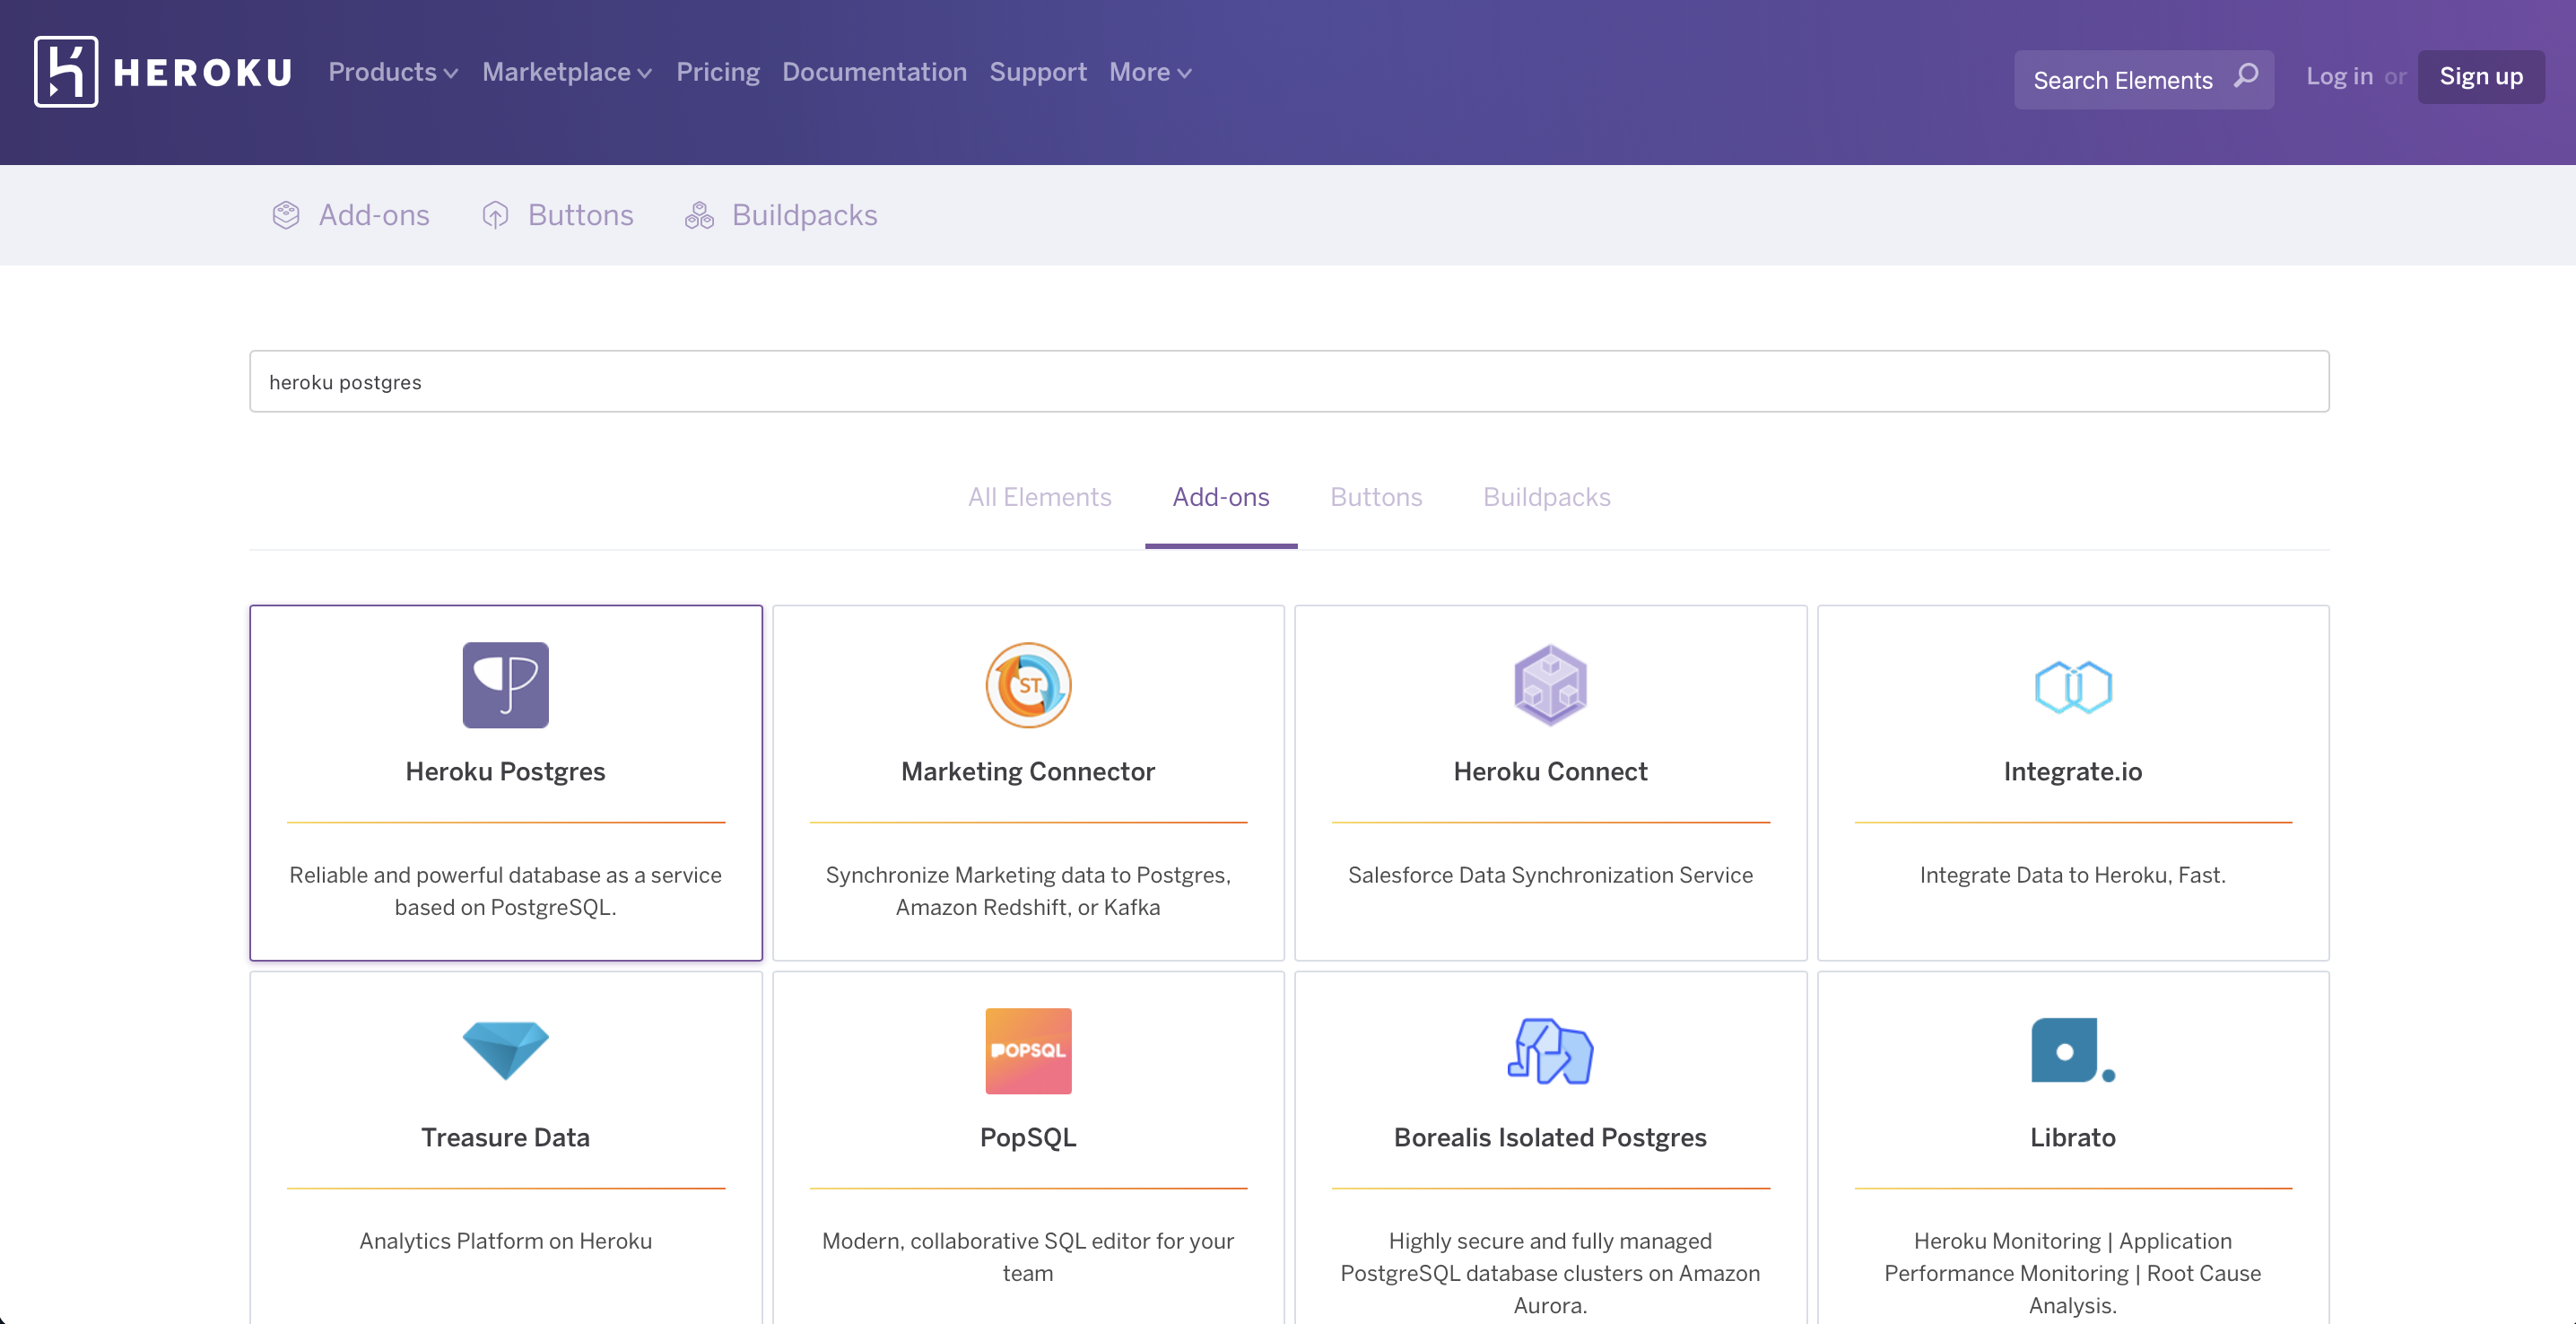Expand the Products dropdown menu

393,72
